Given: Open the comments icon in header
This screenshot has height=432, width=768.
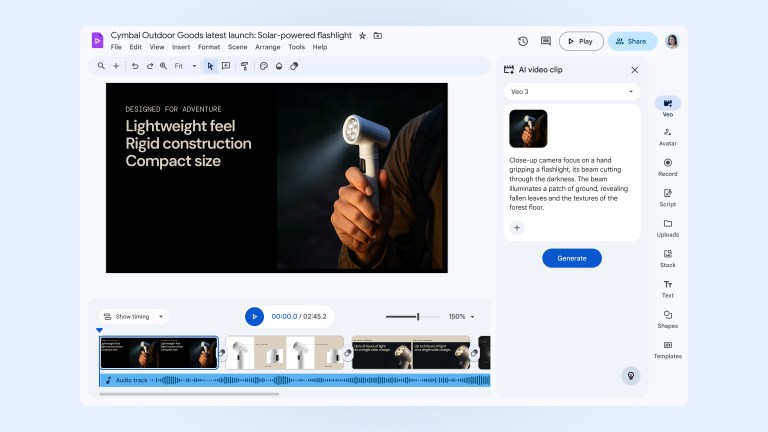Looking at the screenshot, I should (546, 41).
